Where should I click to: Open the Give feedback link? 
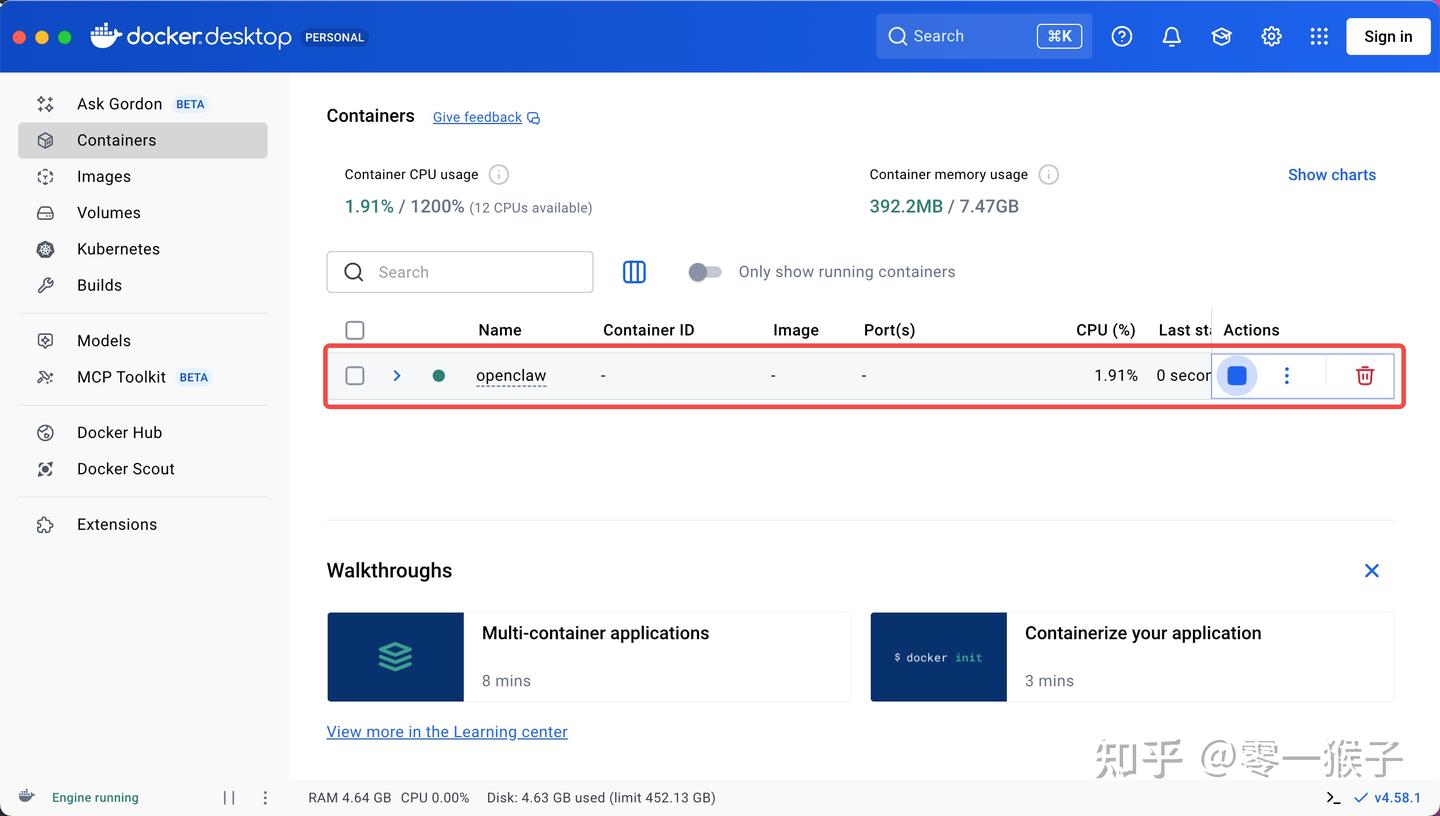click(477, 117)
